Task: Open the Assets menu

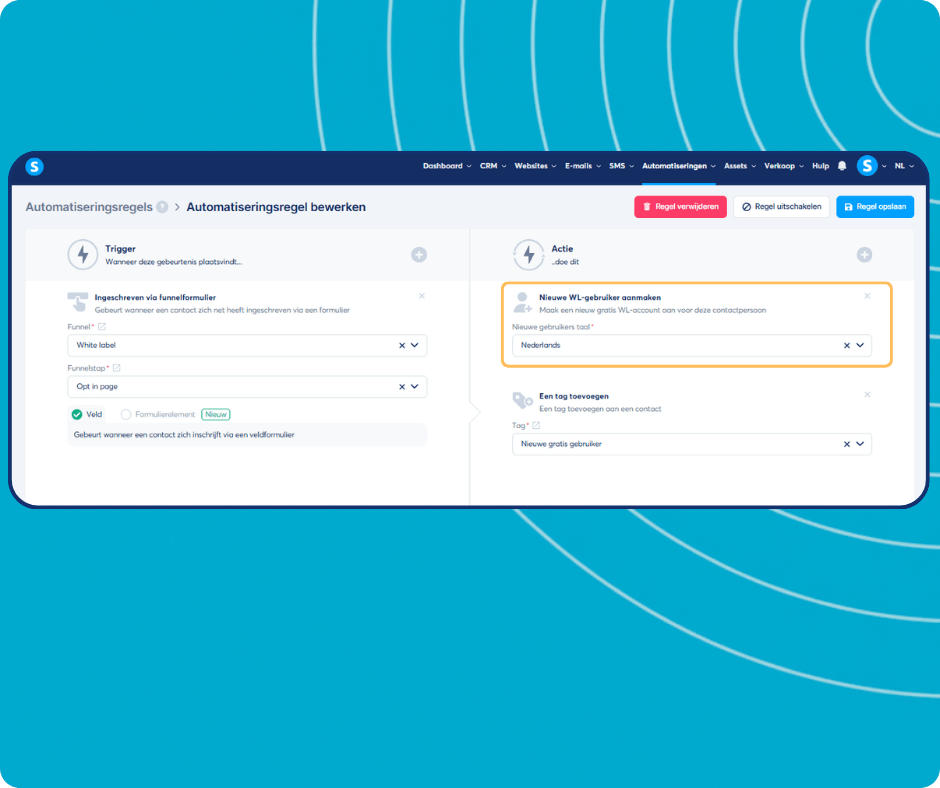Action: point(740,166)
